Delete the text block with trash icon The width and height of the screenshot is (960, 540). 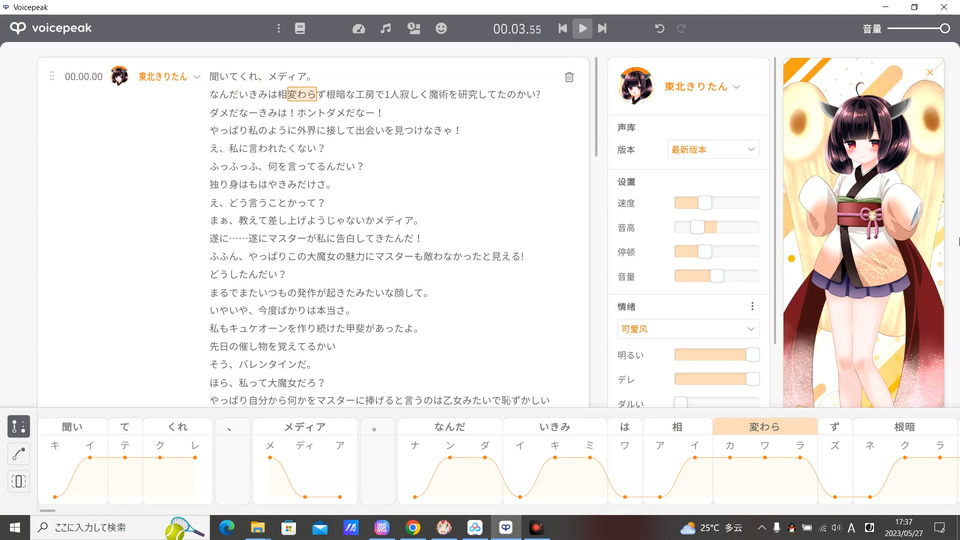[x=569, y=77]
